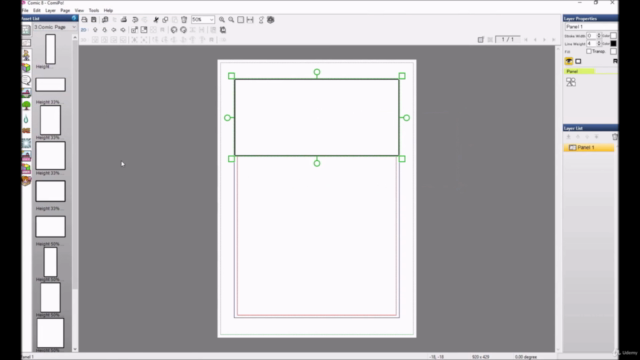This screenshot has height=360, width=640.
Task: Open the File menu
Action: (25, 10)
